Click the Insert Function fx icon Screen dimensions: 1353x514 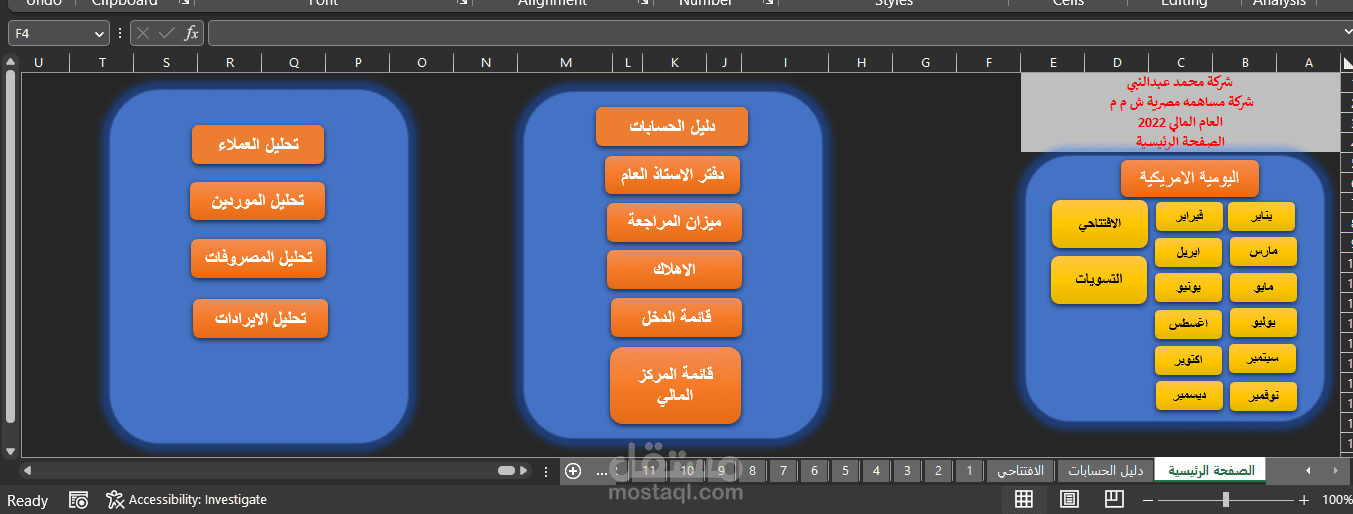coord(191,33)
